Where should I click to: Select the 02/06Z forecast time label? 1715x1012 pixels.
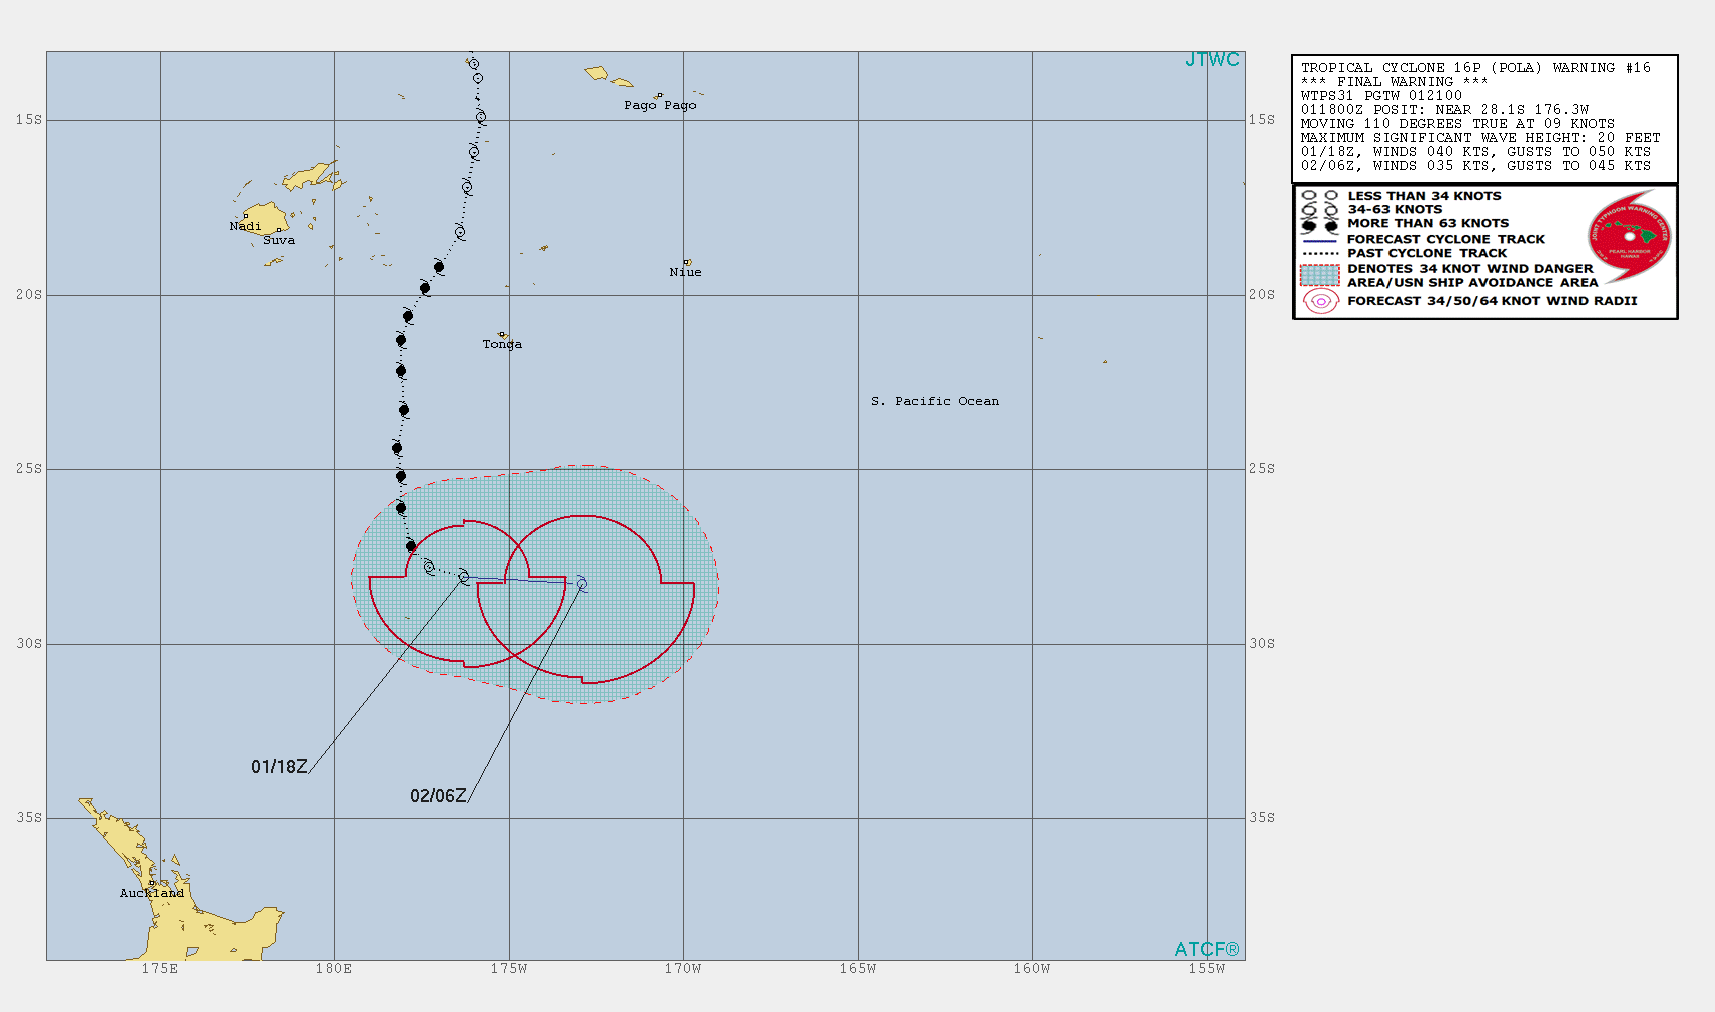tap(438, 796)
